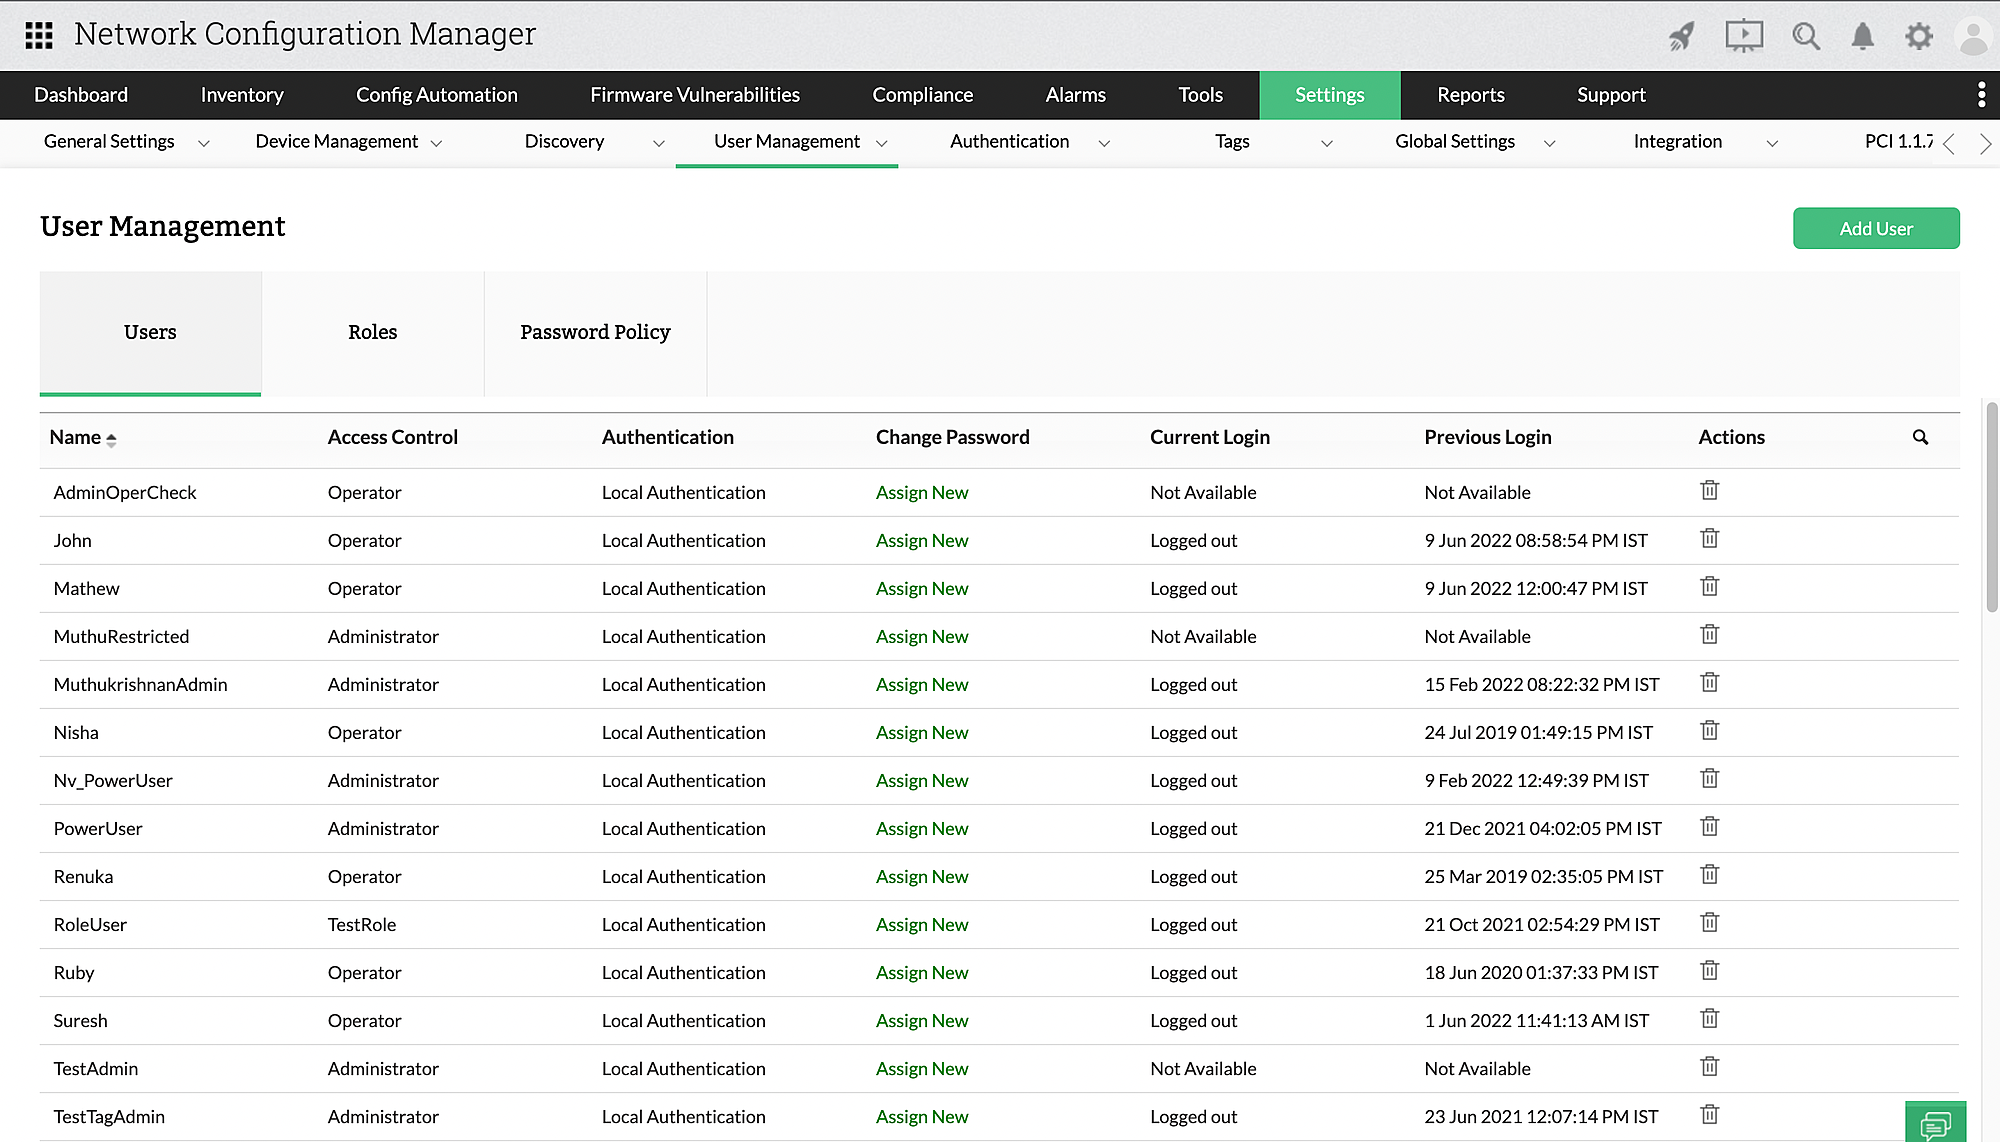The image size is (2000, 1142).
Task: Expand the Authentication submenu chevron
Action: click(x=1104, y=143)
